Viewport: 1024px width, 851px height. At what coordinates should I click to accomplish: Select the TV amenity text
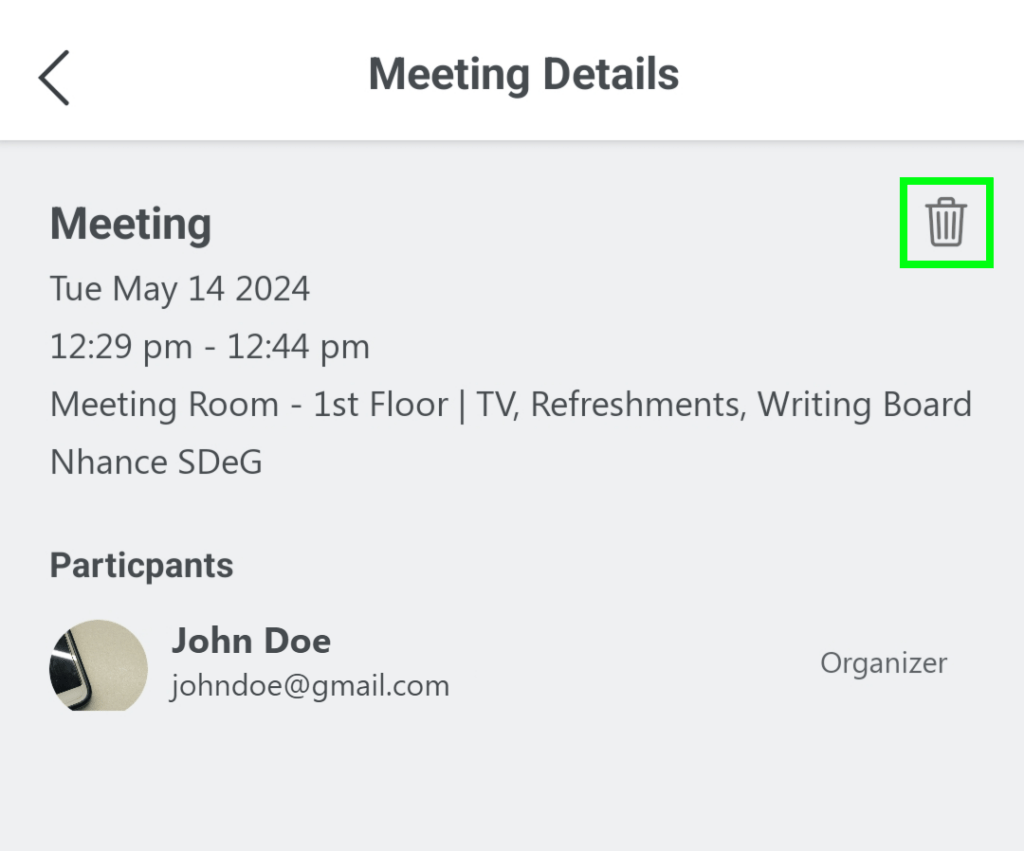click(495, 405)
